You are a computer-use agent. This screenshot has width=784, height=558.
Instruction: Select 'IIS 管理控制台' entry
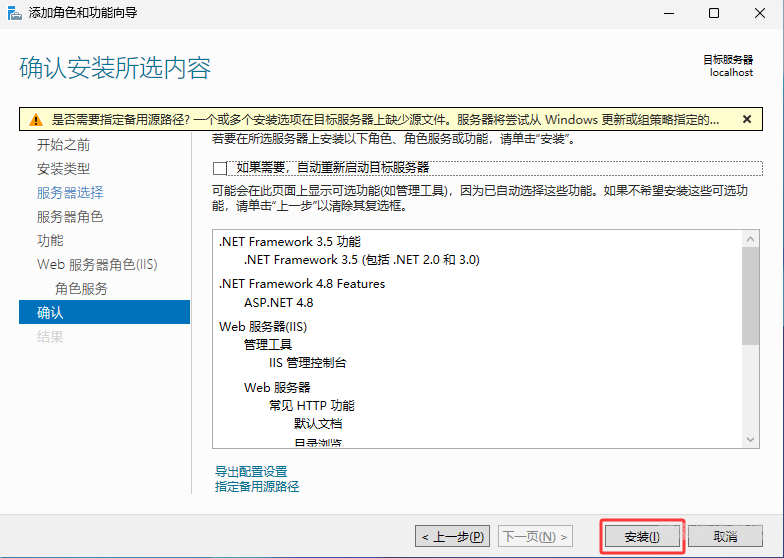point(308,363)
